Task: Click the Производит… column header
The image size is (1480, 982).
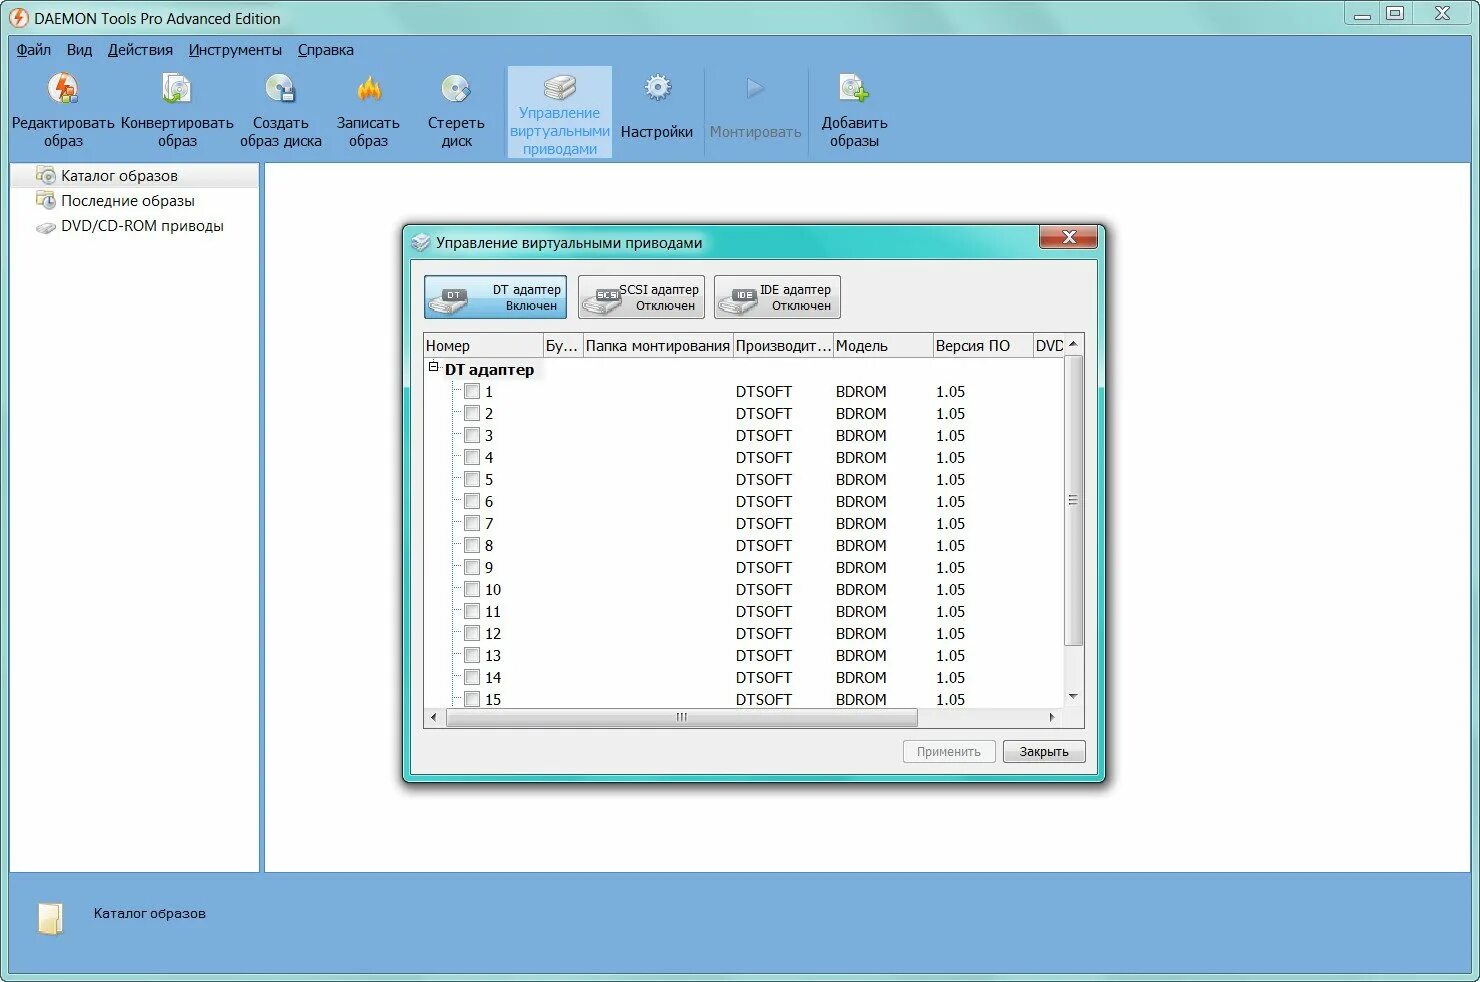Action: click(x=783, y=345)
